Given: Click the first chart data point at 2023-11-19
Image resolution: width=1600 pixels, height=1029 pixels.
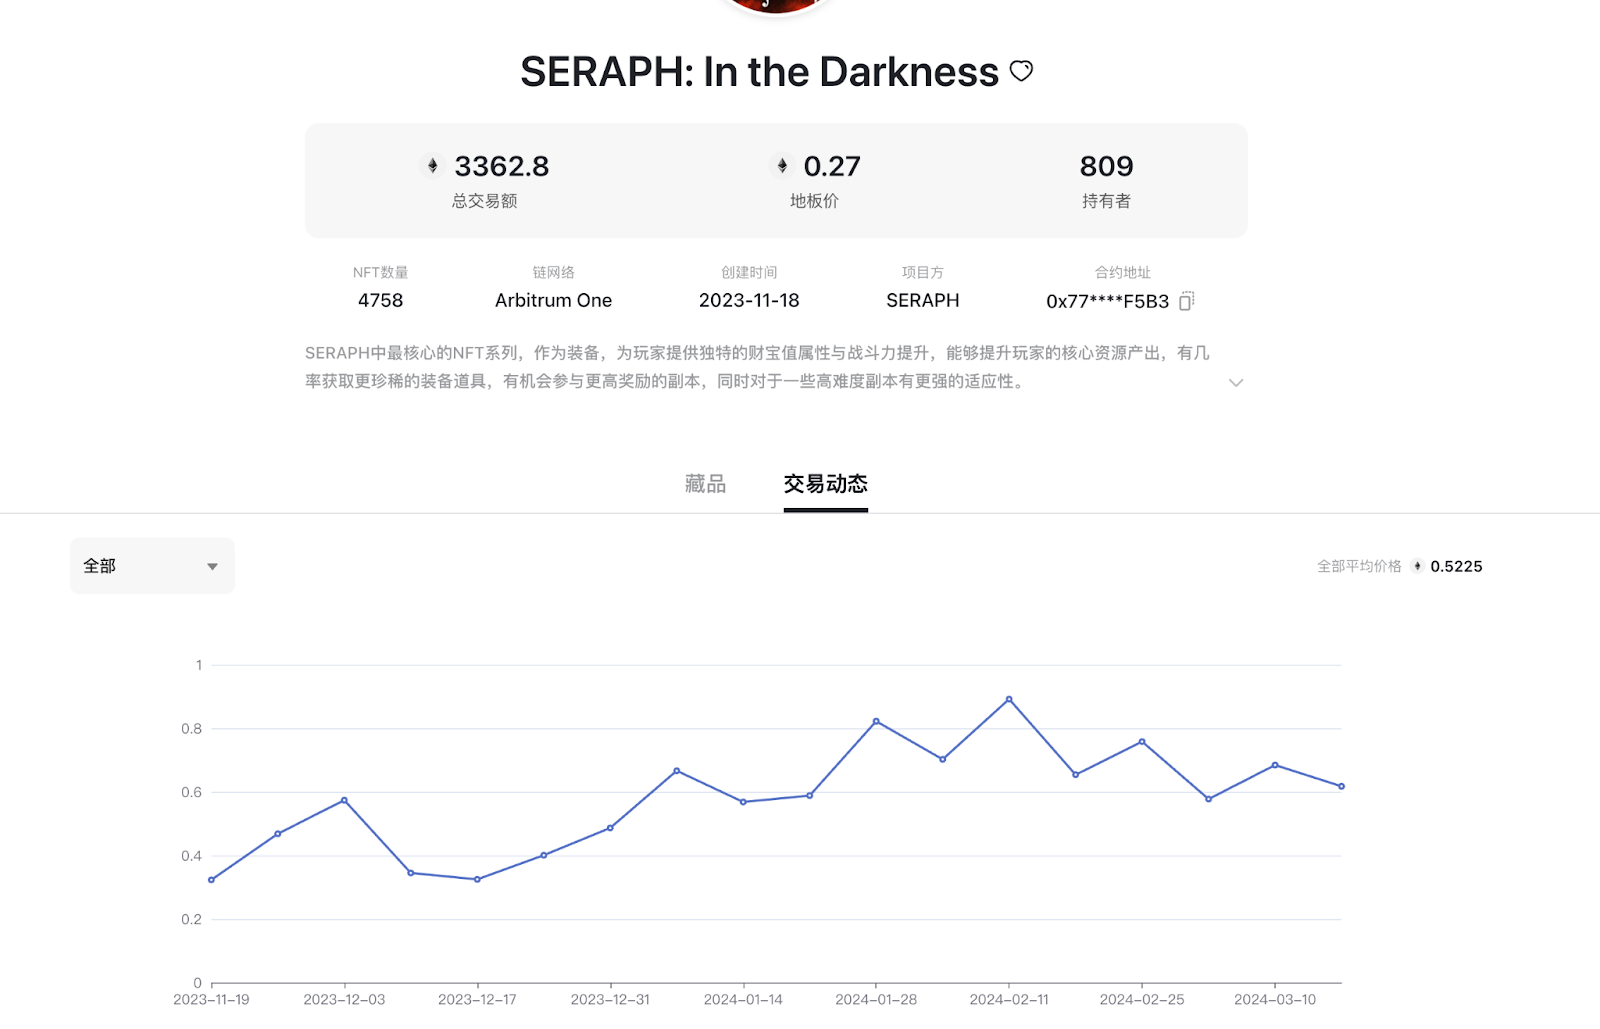Looking at the screenshot, I should click(x=211, y=880).
